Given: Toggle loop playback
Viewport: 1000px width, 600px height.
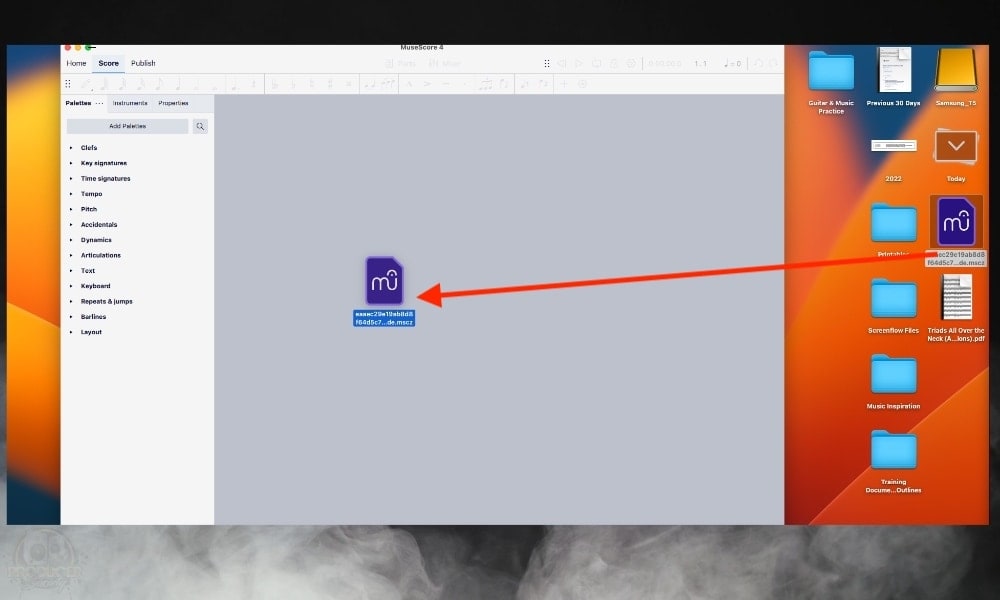Looking at the screenshot, I should point(596,64).
